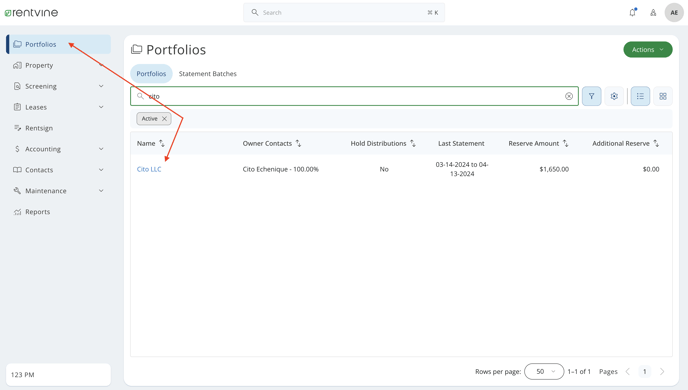Sort by Hold Distributions column arrows
The image size is (688, 390).
pyautogui.click(x=413, y=143)
